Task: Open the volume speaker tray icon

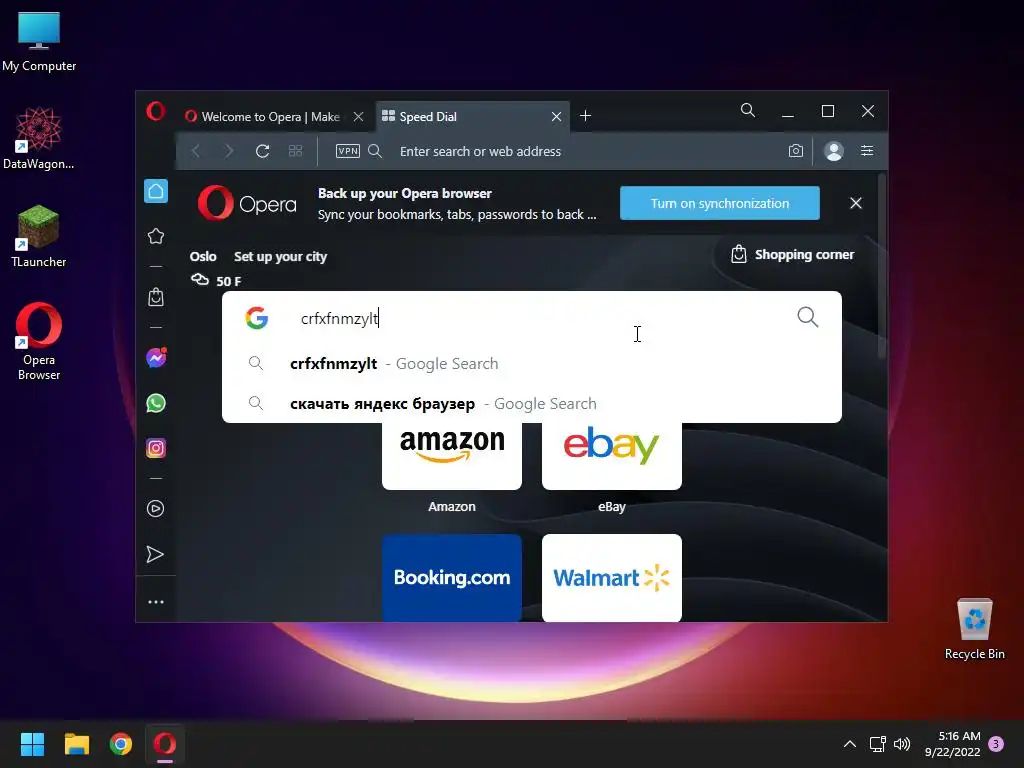Action: coord(902,744)
